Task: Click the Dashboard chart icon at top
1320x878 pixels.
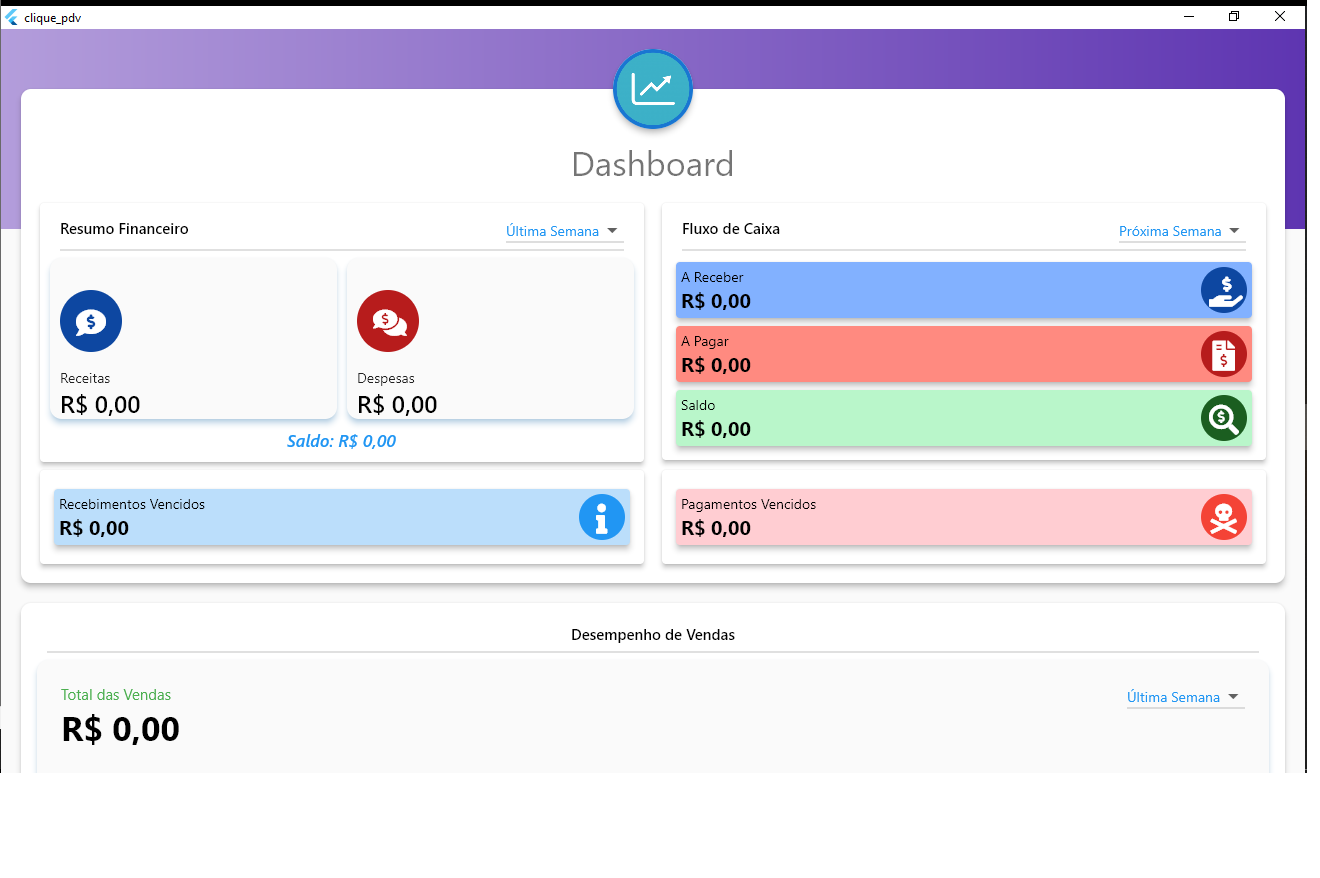Action: click(x=653, y=89)
